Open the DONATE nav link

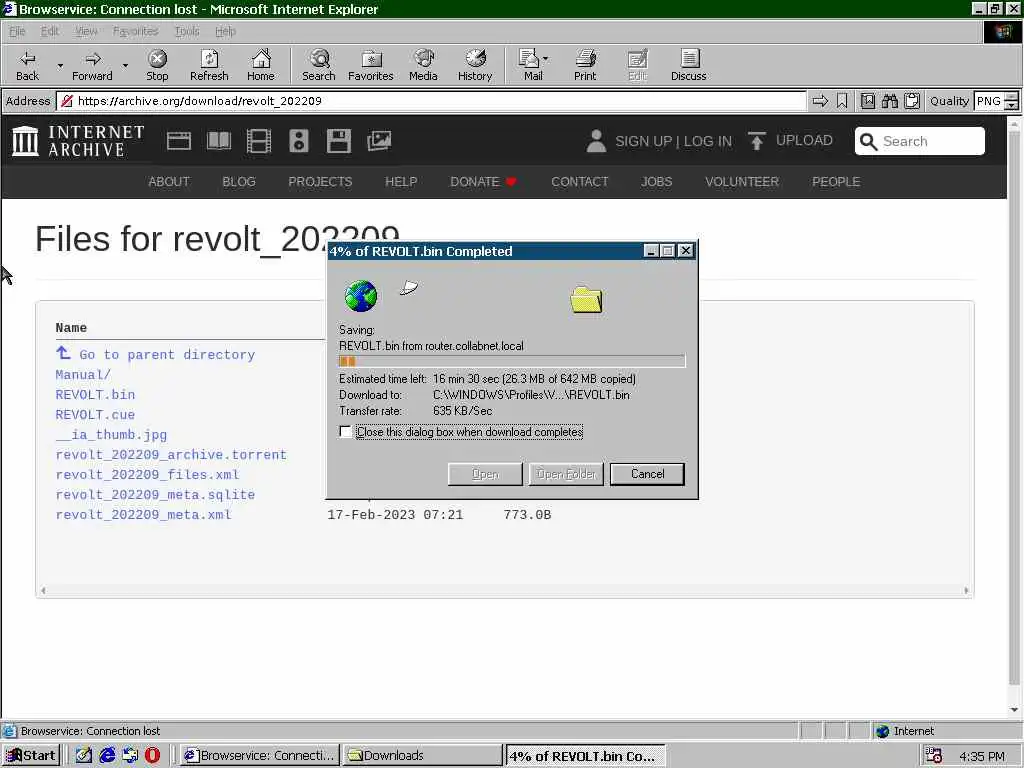click(483, 182)
